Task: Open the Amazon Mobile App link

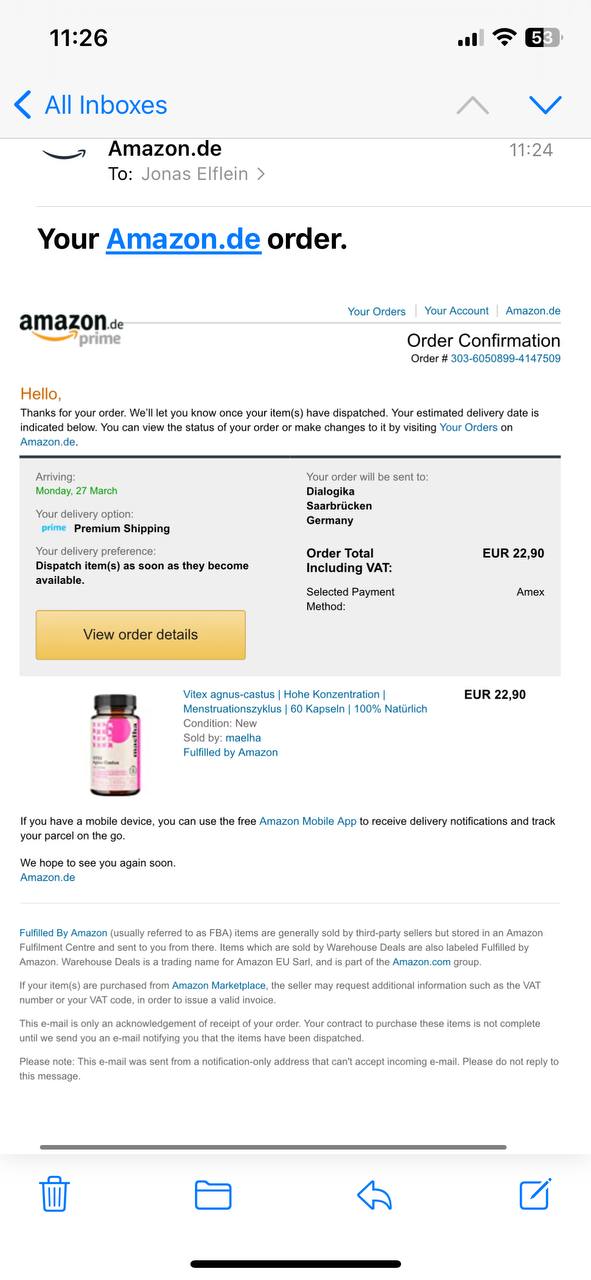Action: (308, 821)
